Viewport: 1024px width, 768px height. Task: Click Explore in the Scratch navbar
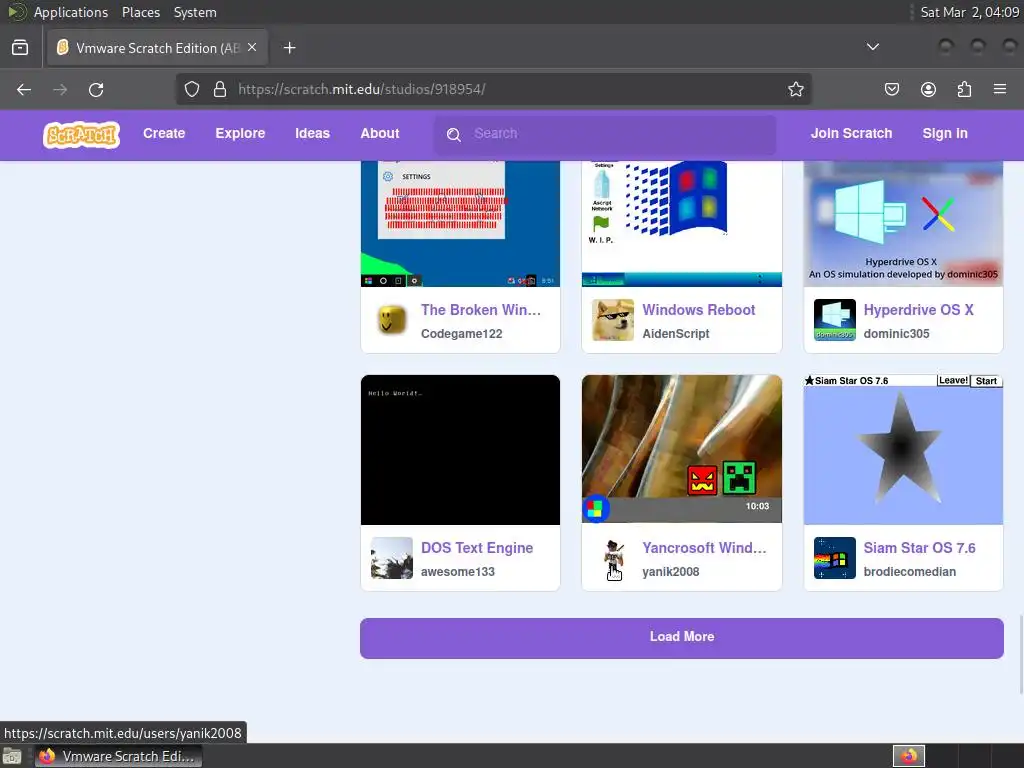tap(240, 133)
